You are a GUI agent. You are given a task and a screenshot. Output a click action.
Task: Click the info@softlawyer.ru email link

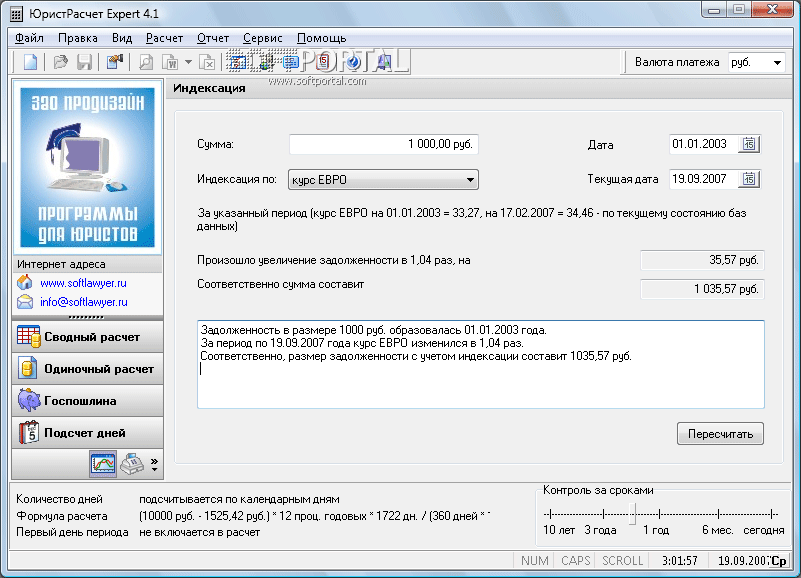[84, 302]
